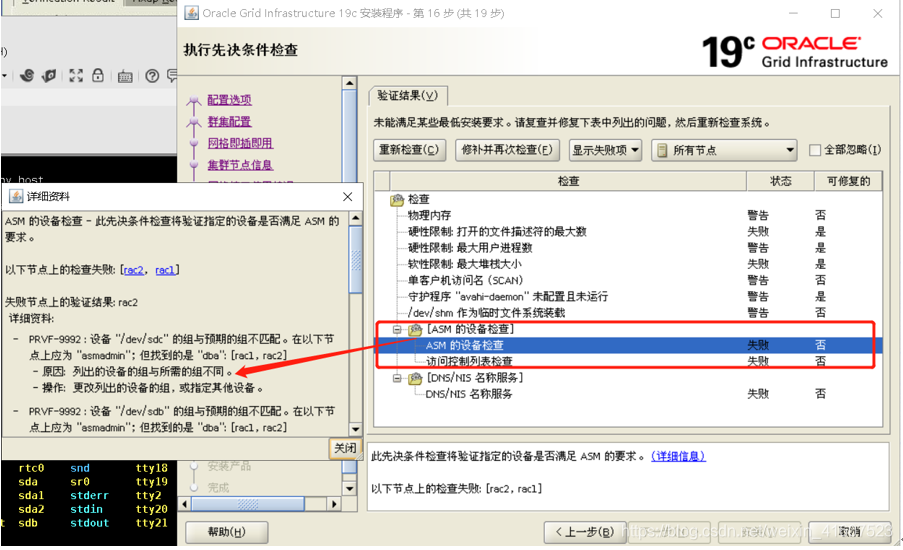Open the 集群节点信息 step link
Screen dimensions: 903x550
click(240, 165)
